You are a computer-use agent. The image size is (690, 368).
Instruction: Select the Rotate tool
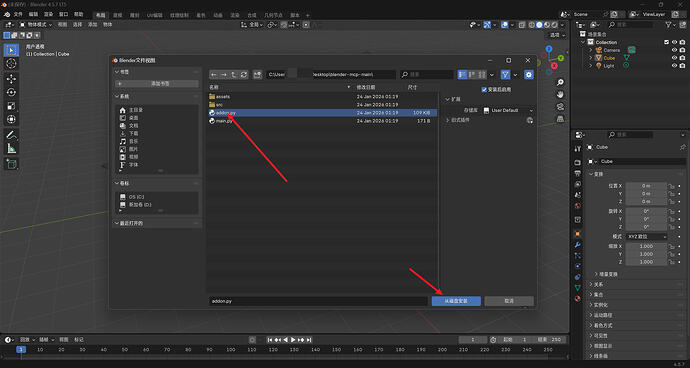[x=11, y=92]
